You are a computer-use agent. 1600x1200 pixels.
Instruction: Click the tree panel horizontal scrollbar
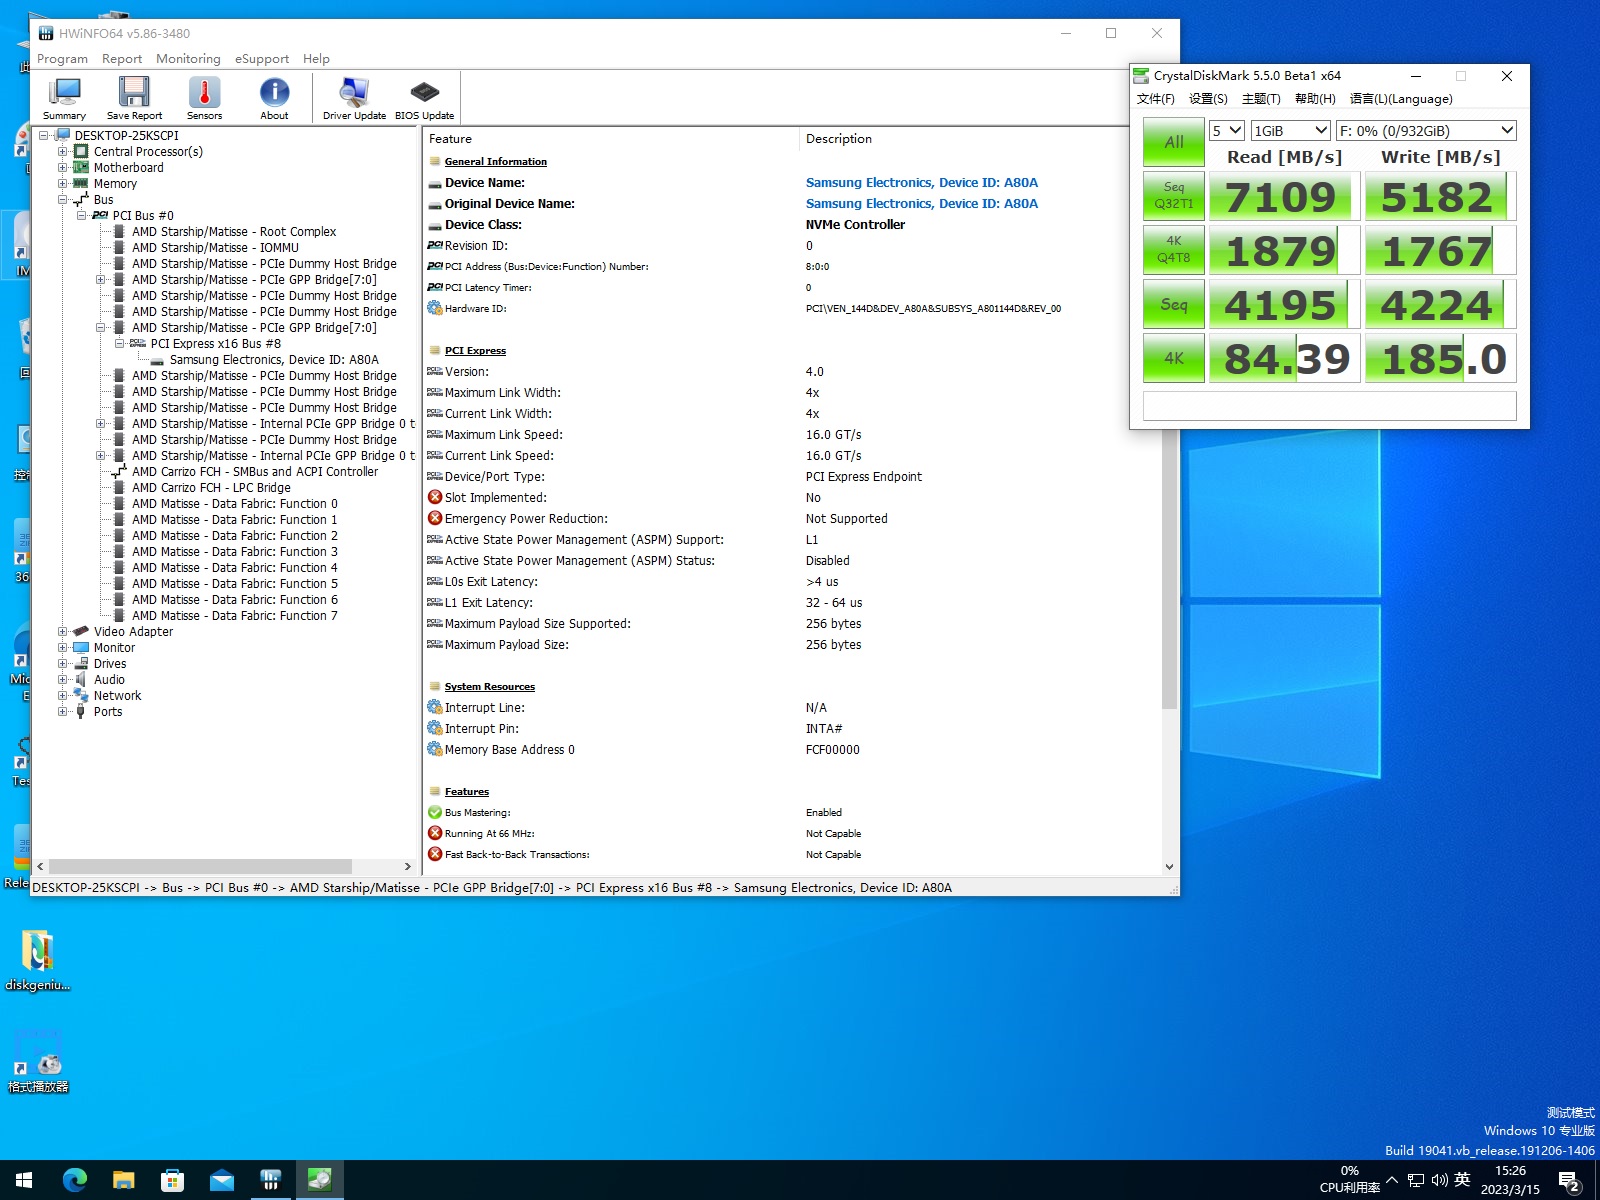point(200,867)
